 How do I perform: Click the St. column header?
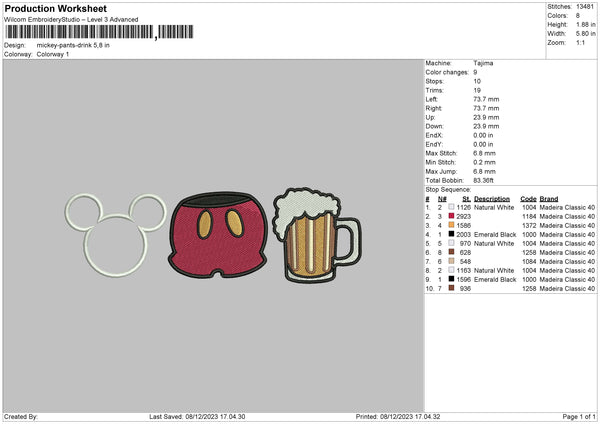(466, 199)
